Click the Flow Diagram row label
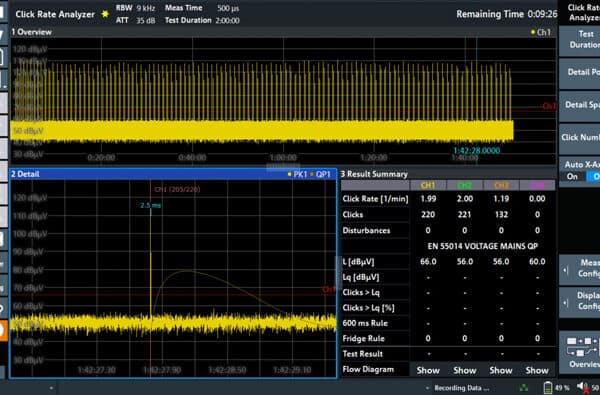 coord(368,369)
